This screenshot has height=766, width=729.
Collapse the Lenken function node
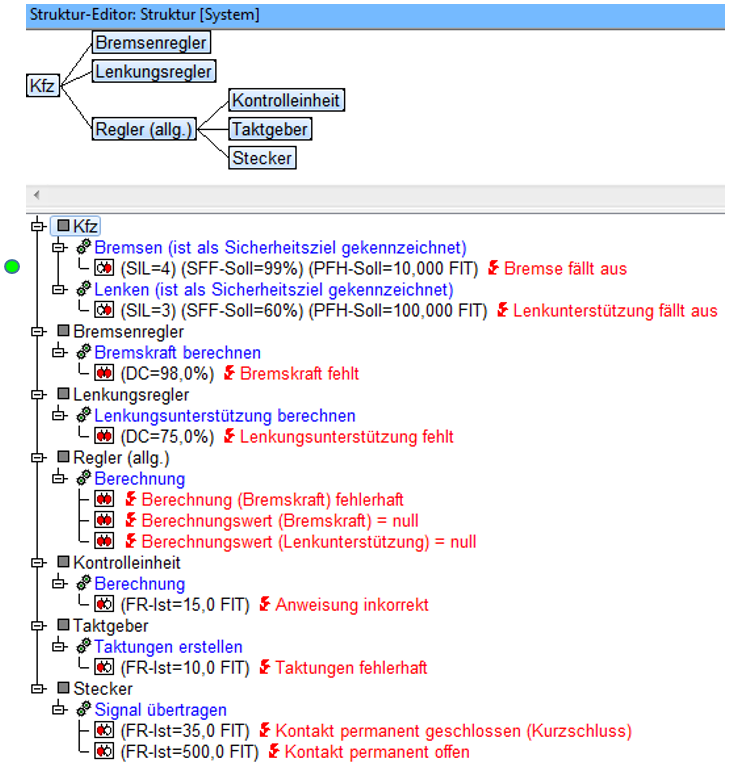[59, 289]
